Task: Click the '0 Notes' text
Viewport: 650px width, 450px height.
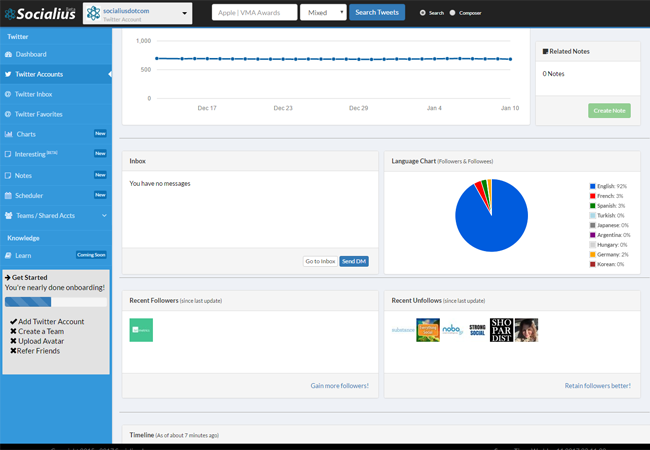Action: click(553, 74)
